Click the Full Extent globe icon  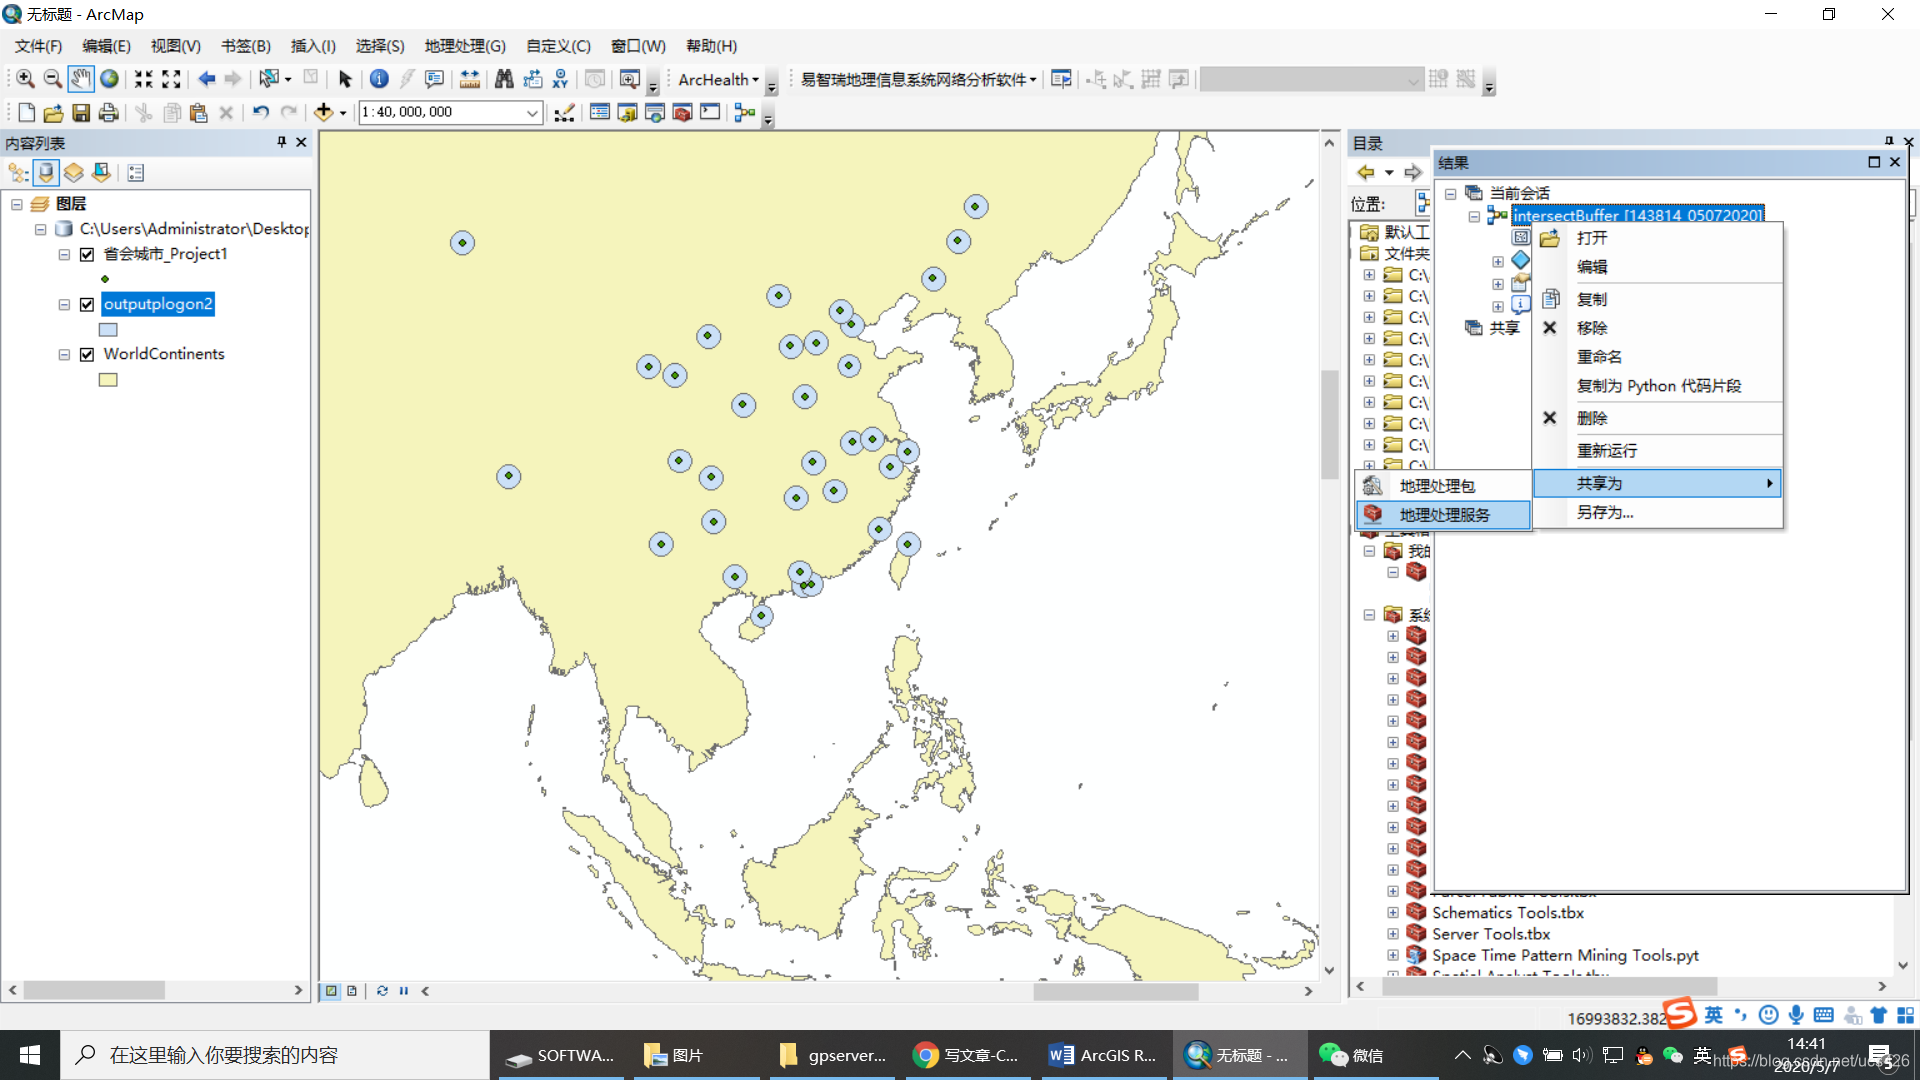109,79
